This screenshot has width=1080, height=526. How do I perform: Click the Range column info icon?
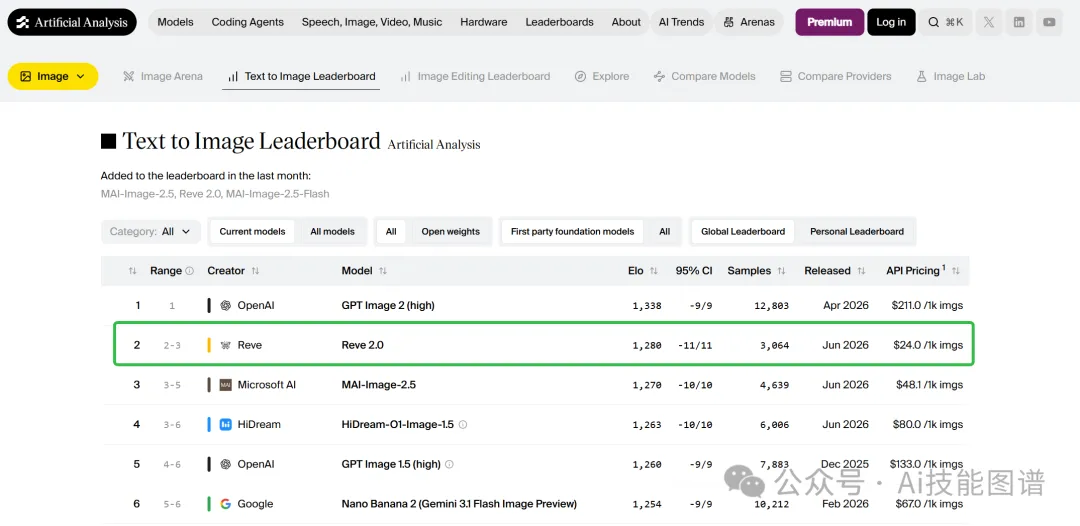(189, 271)
